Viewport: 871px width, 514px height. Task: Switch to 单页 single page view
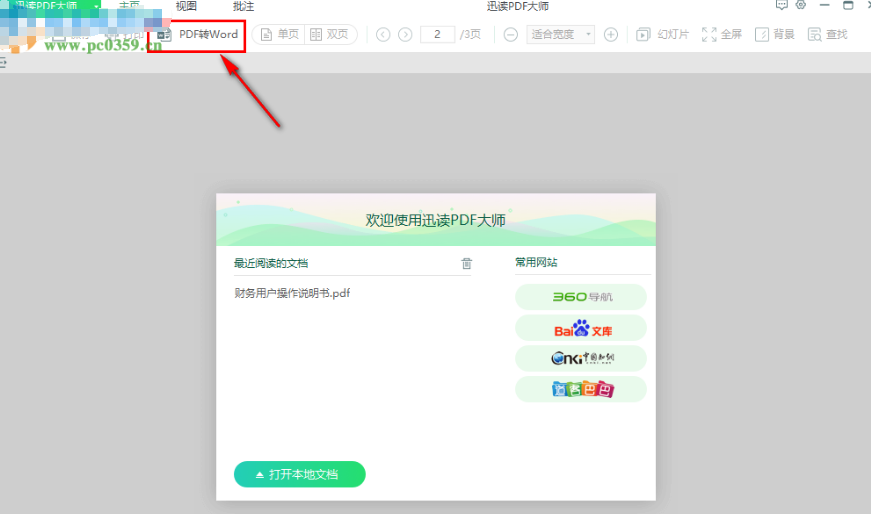tap(279, 34)
